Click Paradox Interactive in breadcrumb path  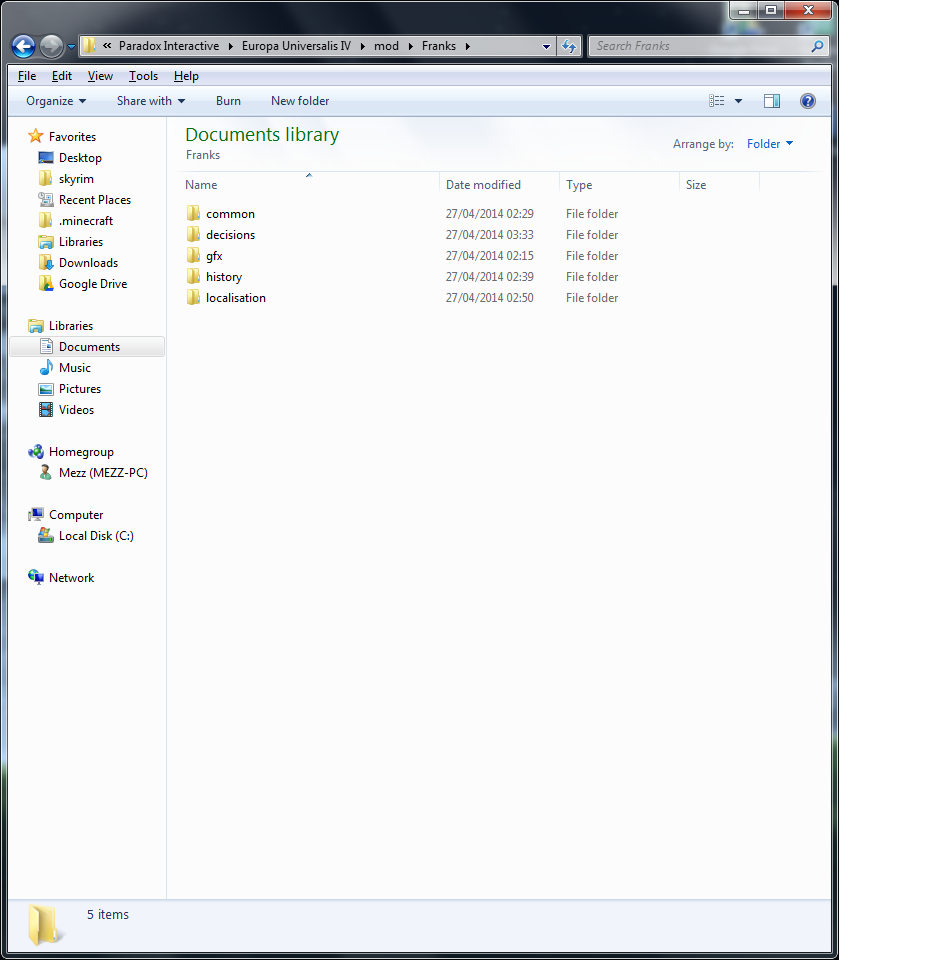169,46
